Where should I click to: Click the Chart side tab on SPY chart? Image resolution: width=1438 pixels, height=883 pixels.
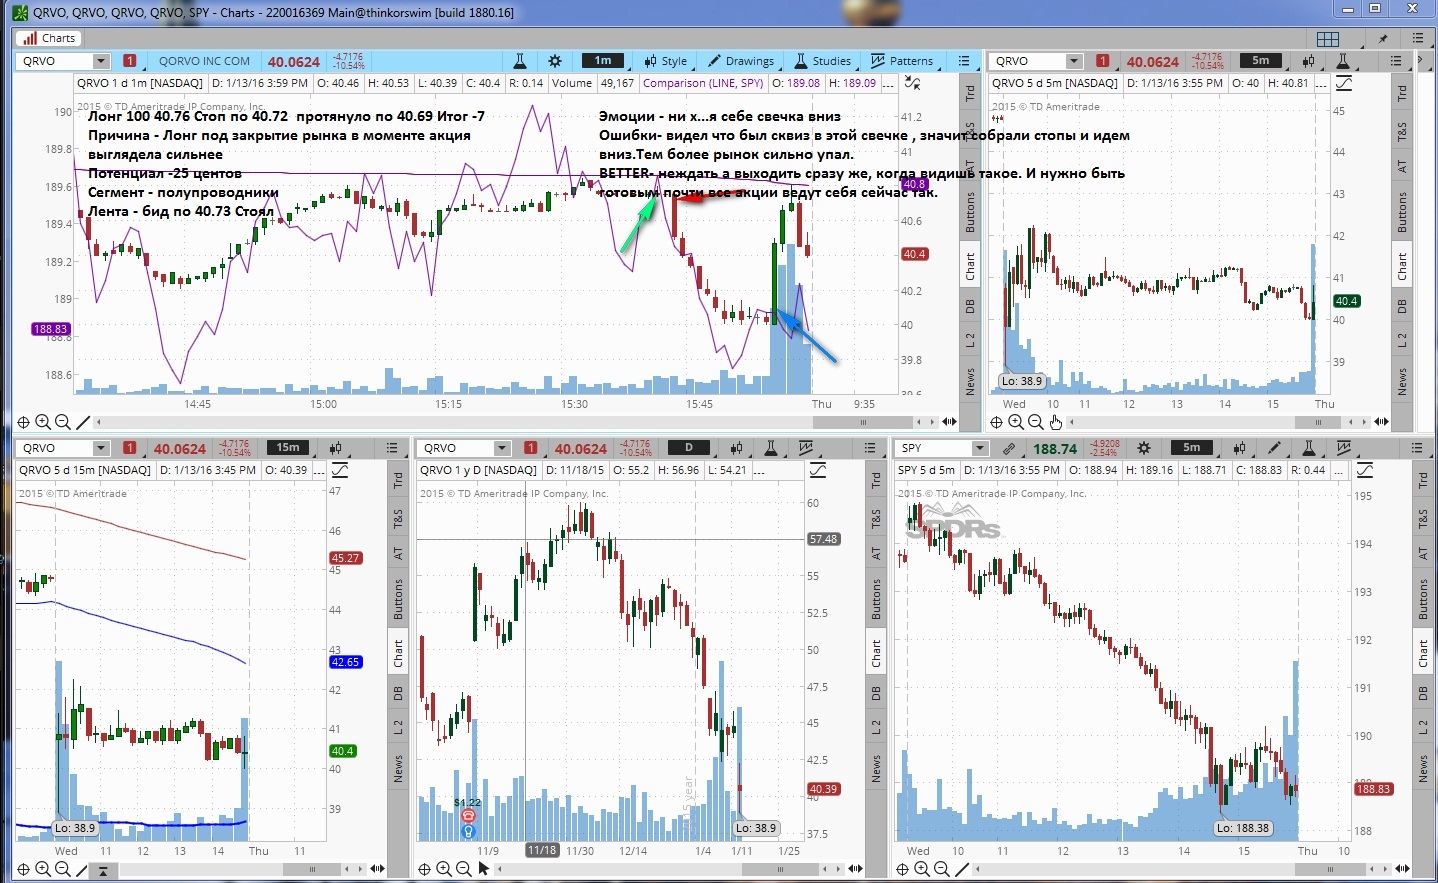click(x=1423, y=654)
